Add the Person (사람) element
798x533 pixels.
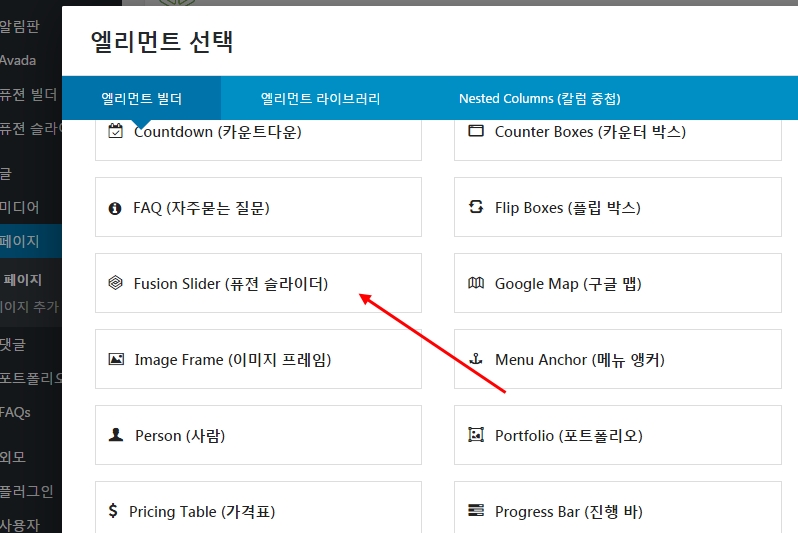click(x=258, y=435)
